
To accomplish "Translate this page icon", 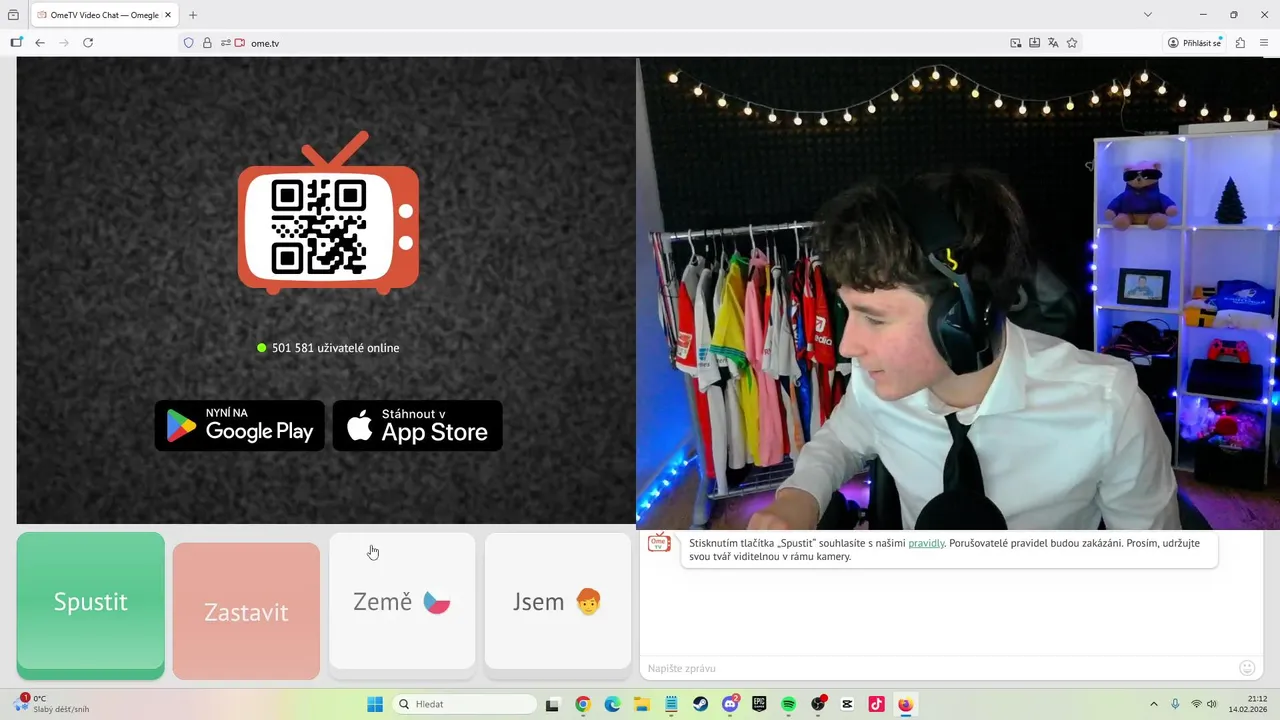I will click(x=1053, y=43).
